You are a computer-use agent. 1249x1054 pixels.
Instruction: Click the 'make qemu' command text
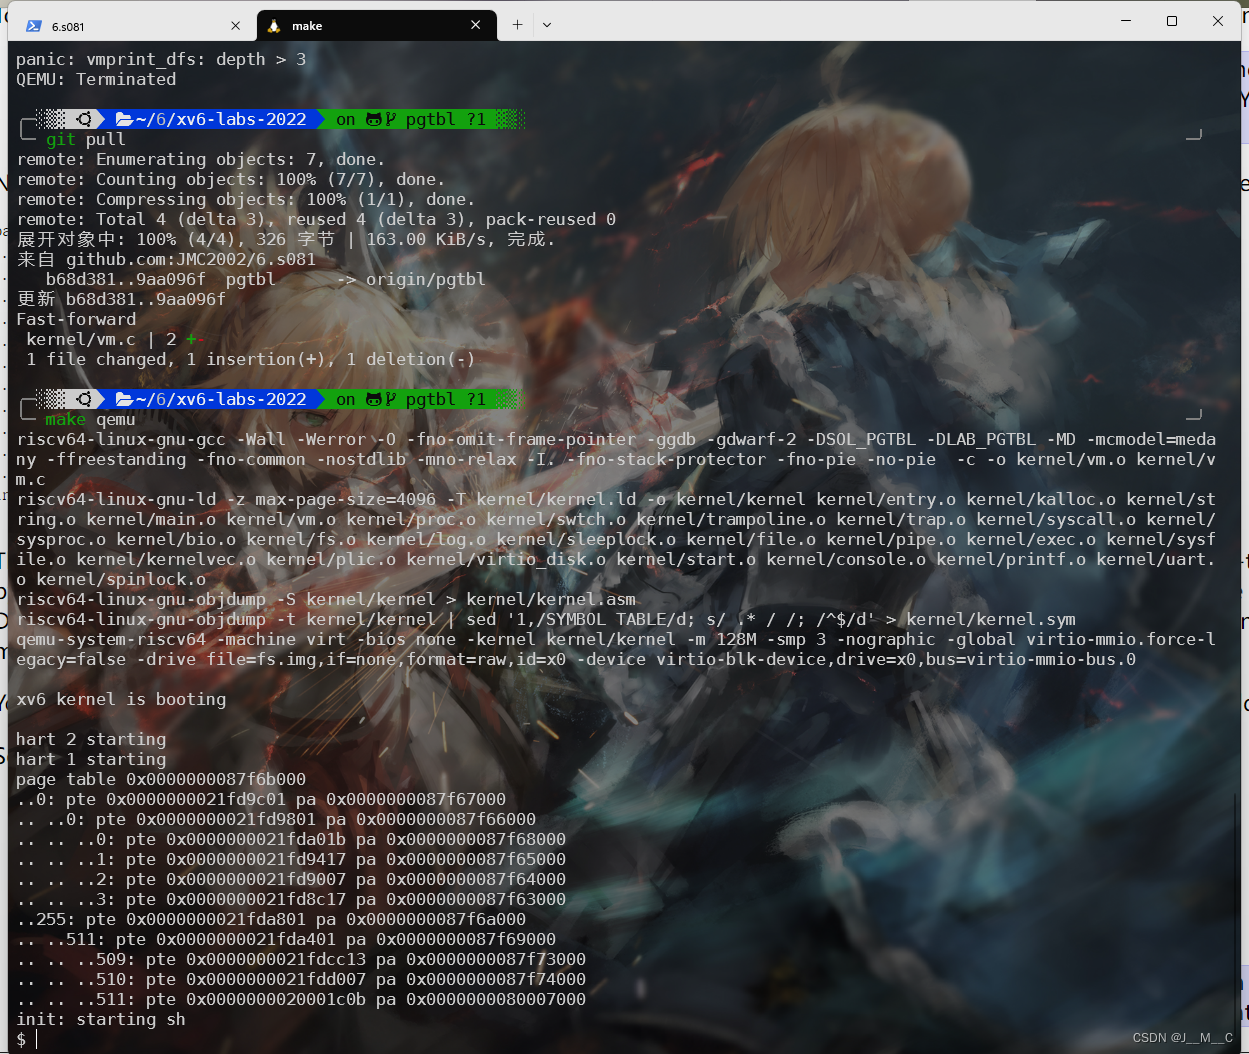[90, 419]
